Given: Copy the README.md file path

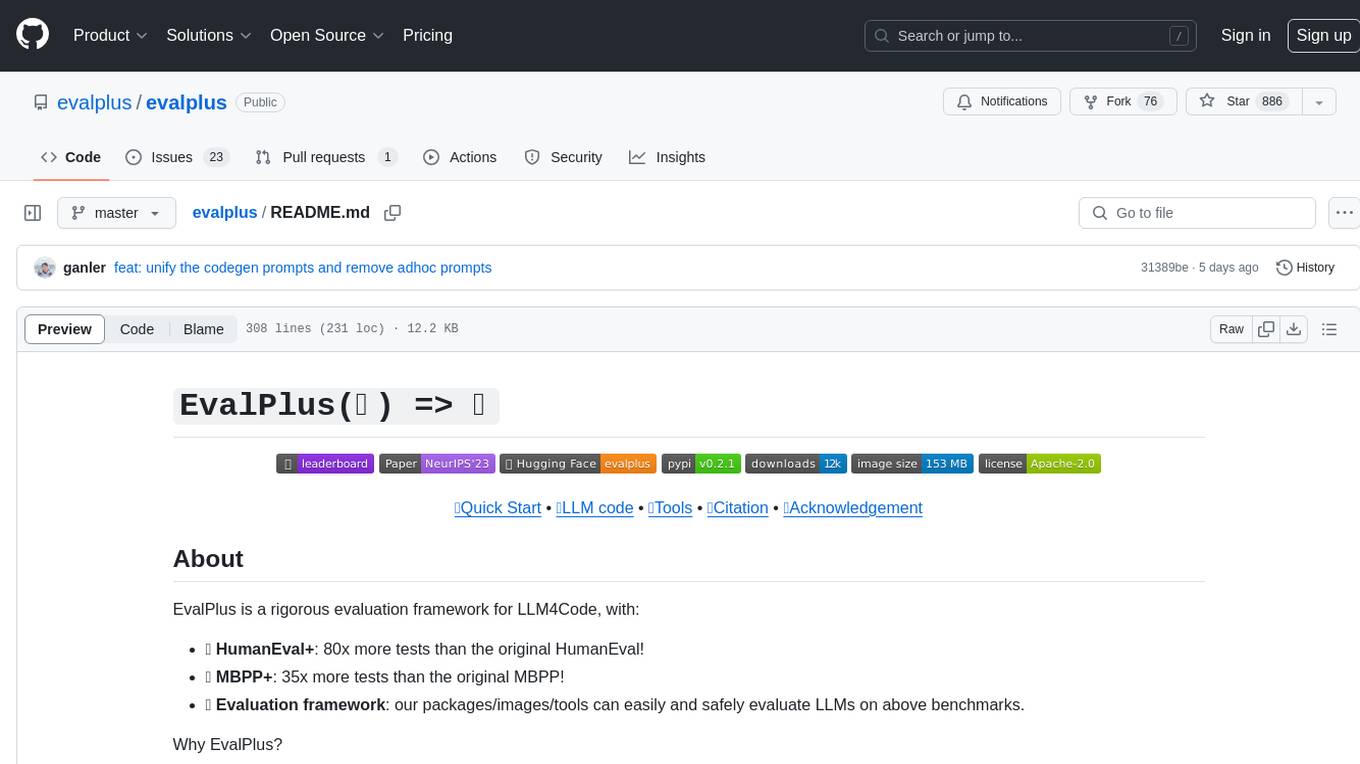Looking at the screenshot, I should (393, 213).
